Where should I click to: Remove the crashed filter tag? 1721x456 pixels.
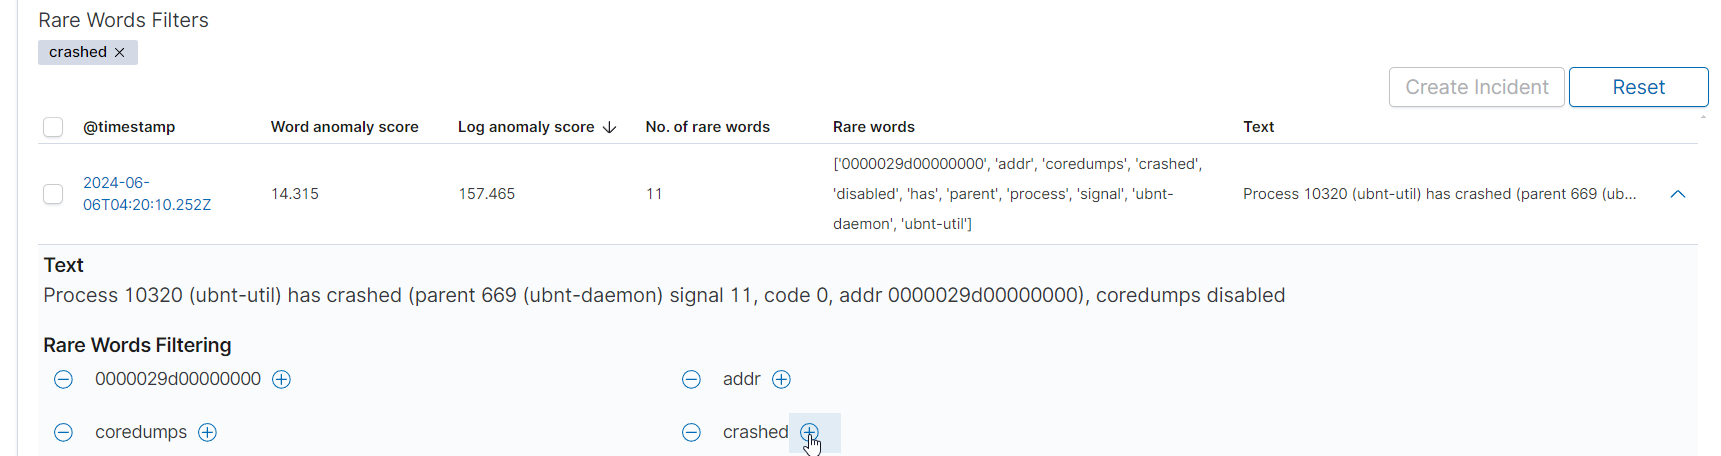point(120,53)
